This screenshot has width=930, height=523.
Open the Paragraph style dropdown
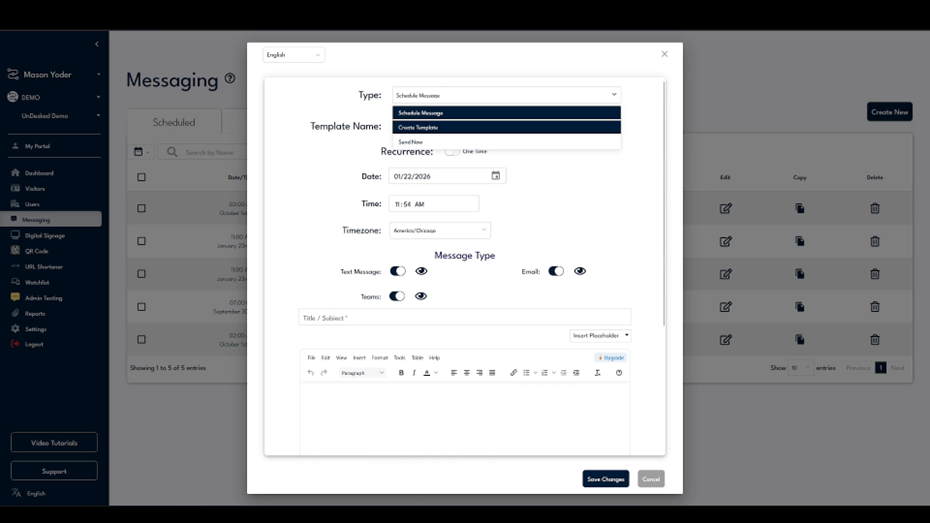[362, 373]
